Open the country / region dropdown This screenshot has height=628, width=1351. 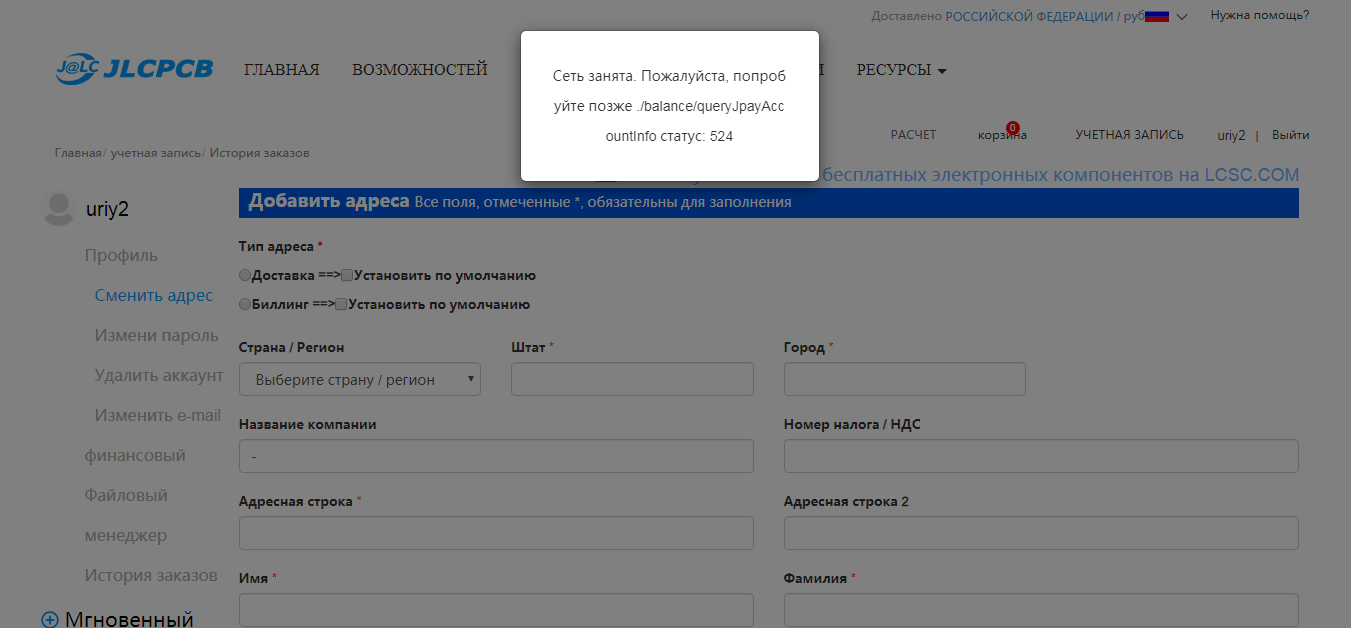click(360, 379)
